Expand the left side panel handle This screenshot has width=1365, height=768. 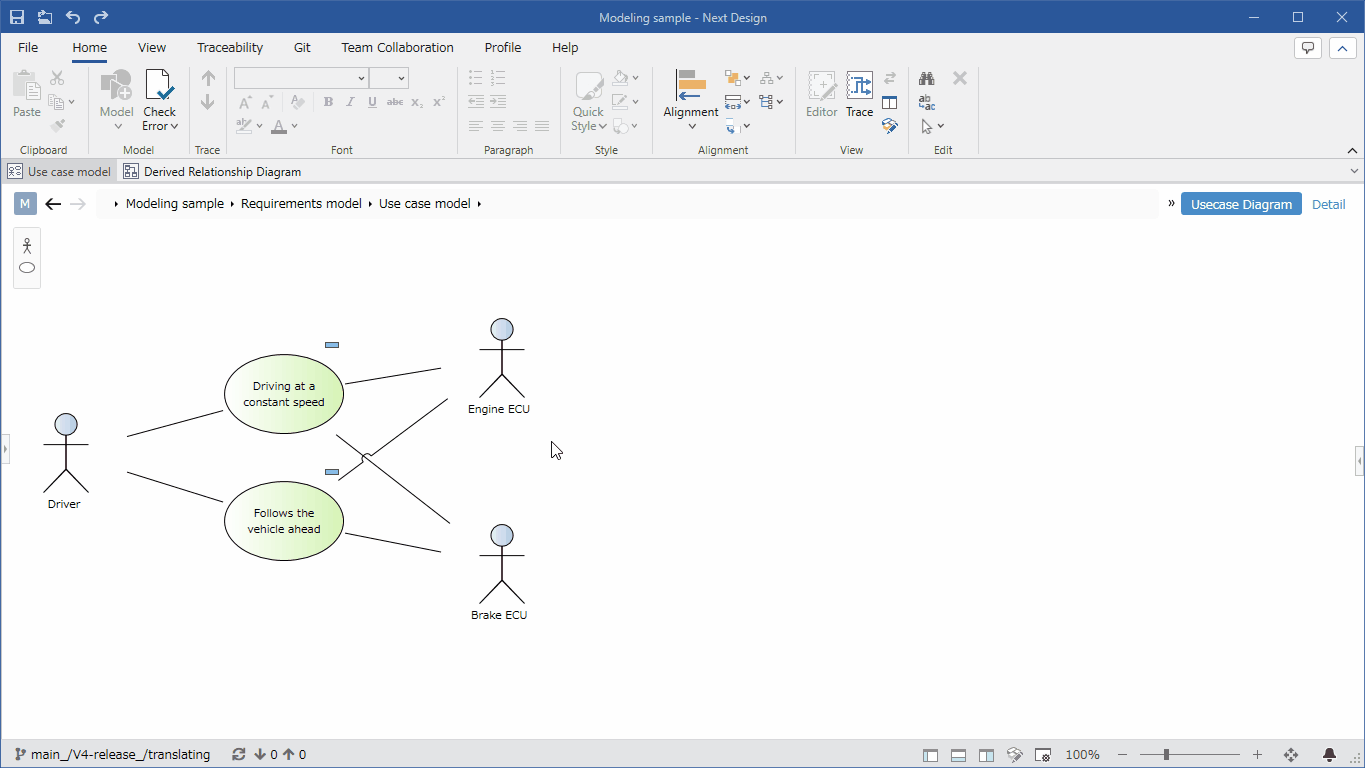coord(4,450)
